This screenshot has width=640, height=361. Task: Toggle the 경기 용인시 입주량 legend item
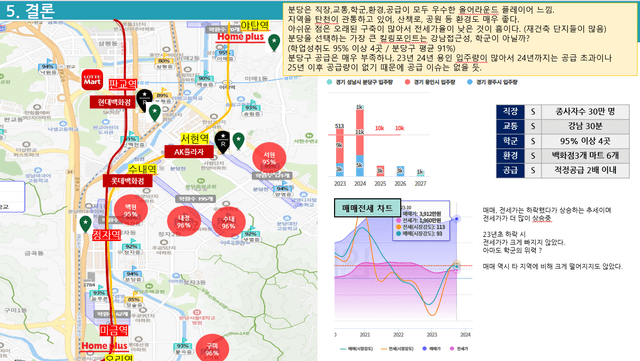429,82
